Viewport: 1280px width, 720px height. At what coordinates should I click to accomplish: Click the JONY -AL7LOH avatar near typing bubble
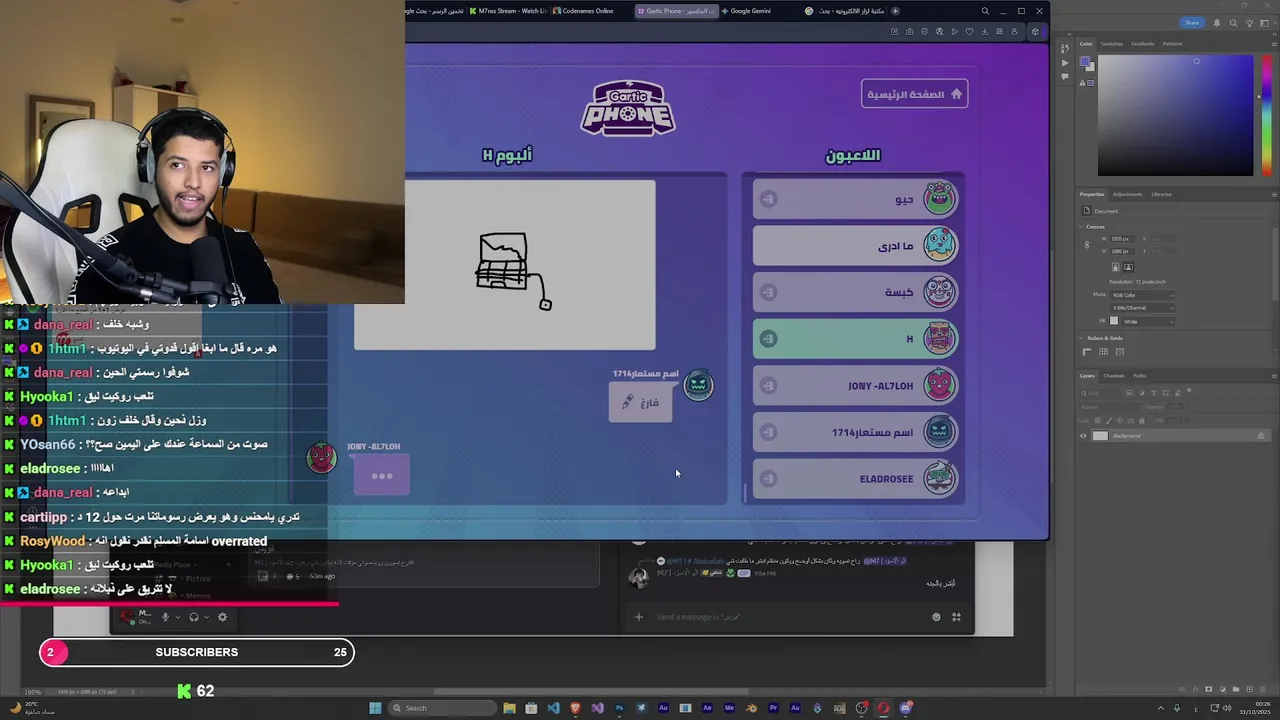[321, 457]
